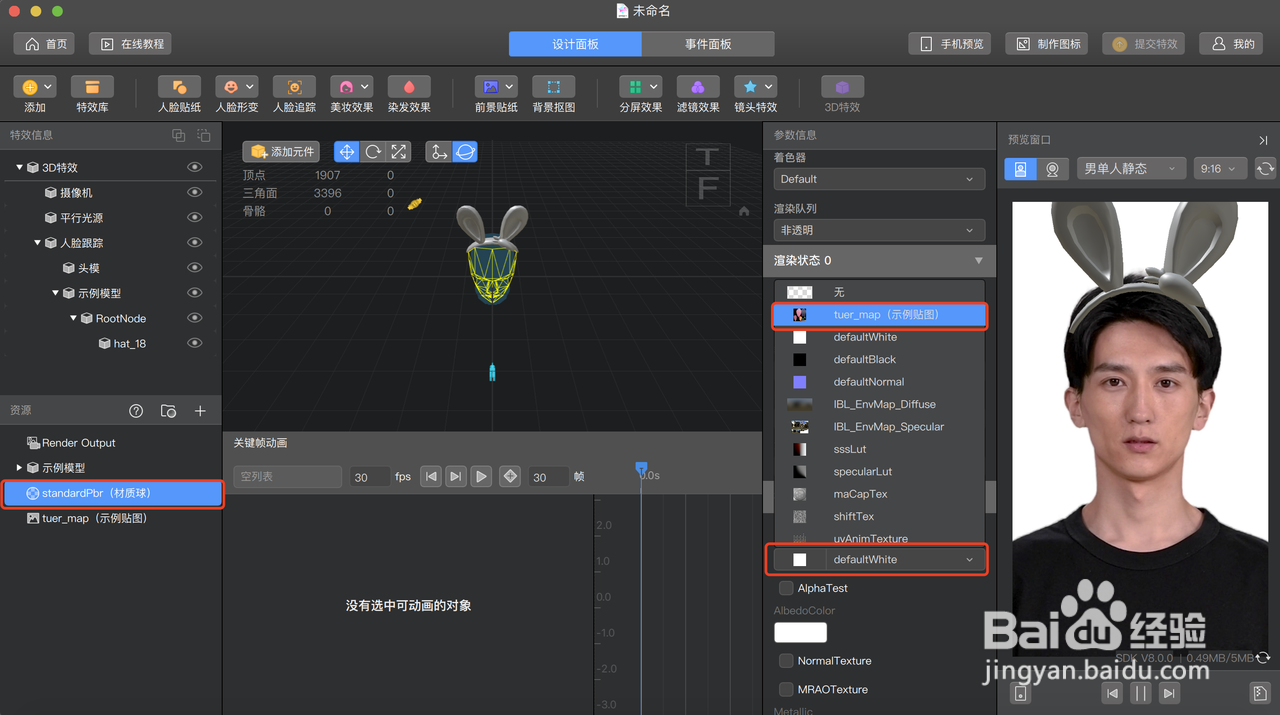Select the move gizmo tool in viewport

pyautogui.click(x=347, y=152)
